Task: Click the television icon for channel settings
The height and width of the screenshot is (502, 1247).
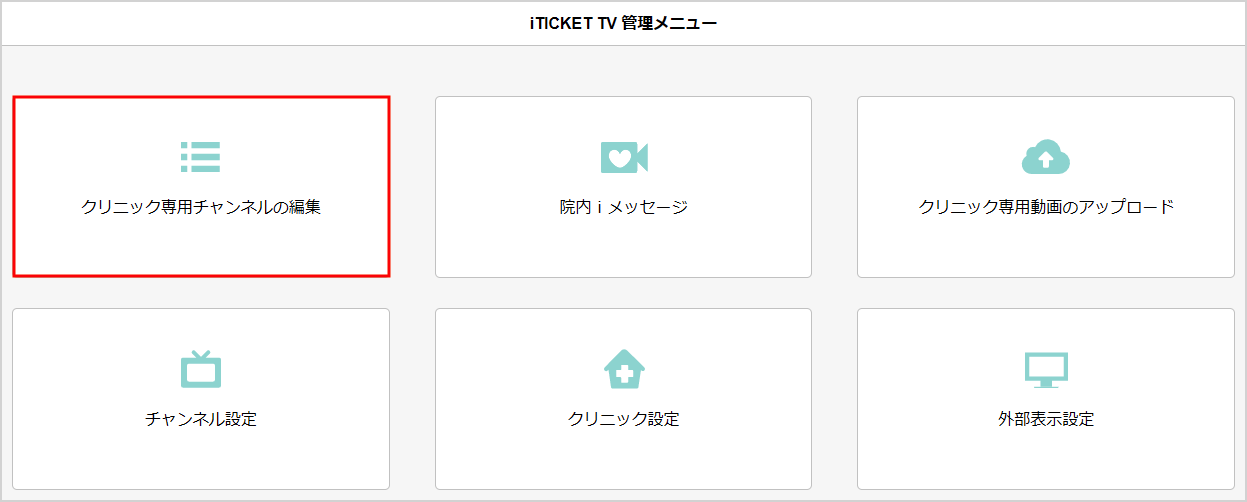Action: [x=200, y=369]
